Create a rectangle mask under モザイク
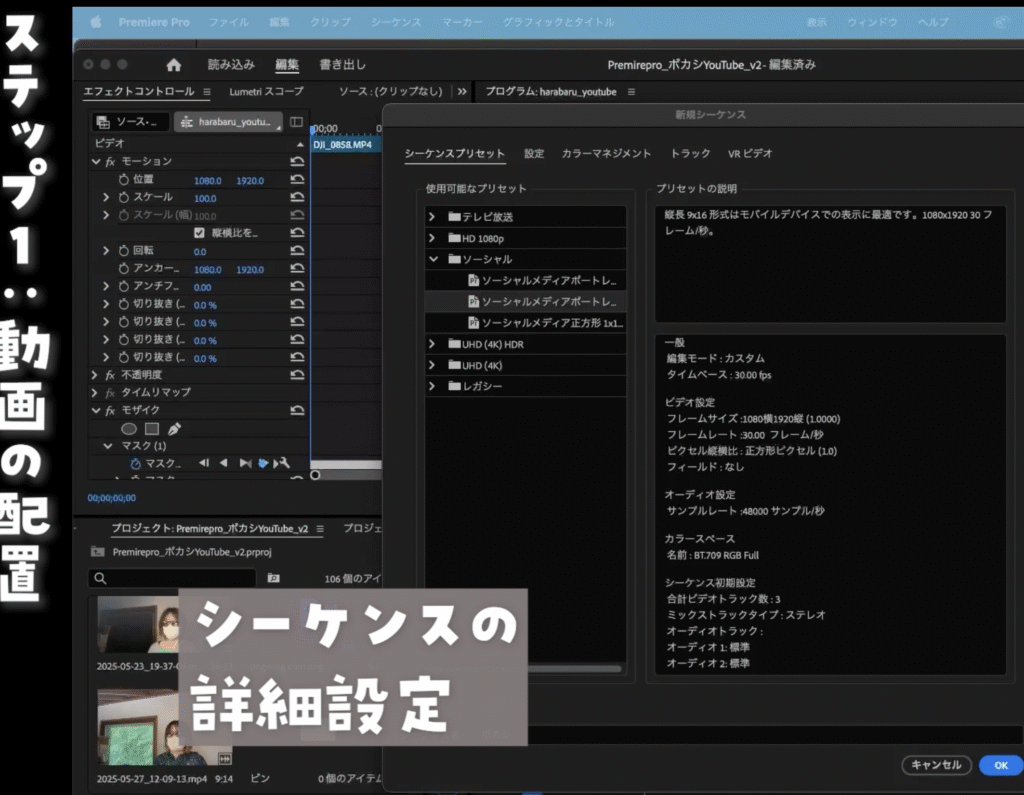1024x795 pixels. (152, 429)
